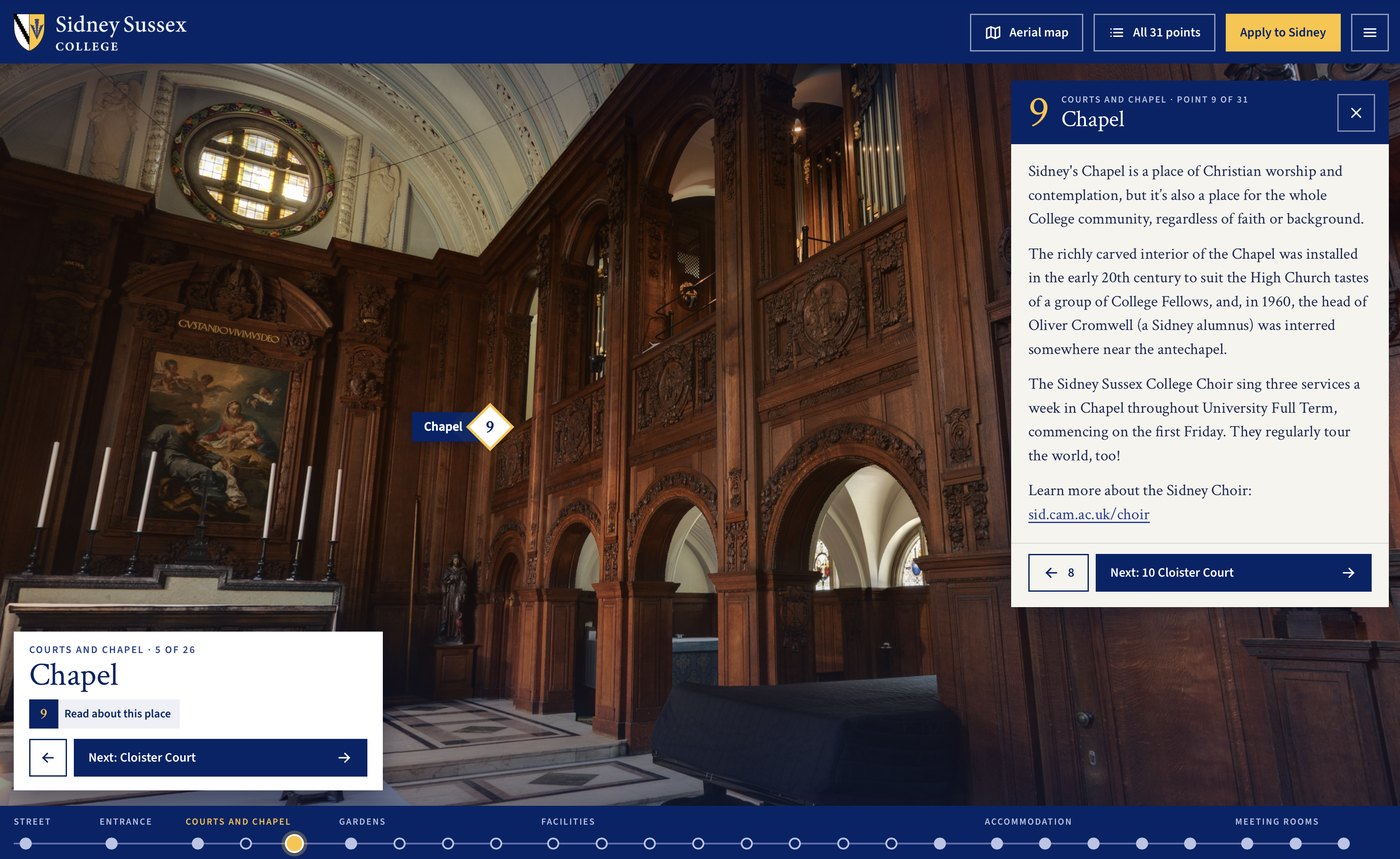Click the Sidney Sussex College crest logo
The height and width of the screenshot is (859, 1400).
pyautogui.click(x=29, y=32)
